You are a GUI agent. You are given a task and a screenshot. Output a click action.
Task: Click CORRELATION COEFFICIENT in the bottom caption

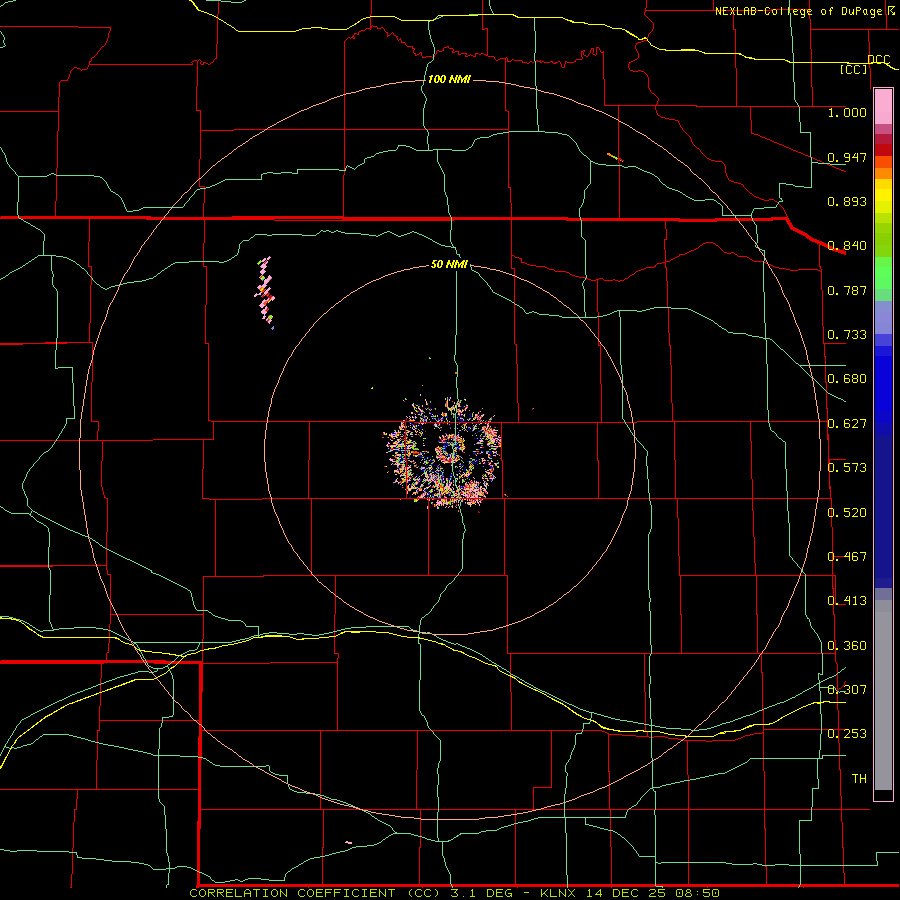292,893
